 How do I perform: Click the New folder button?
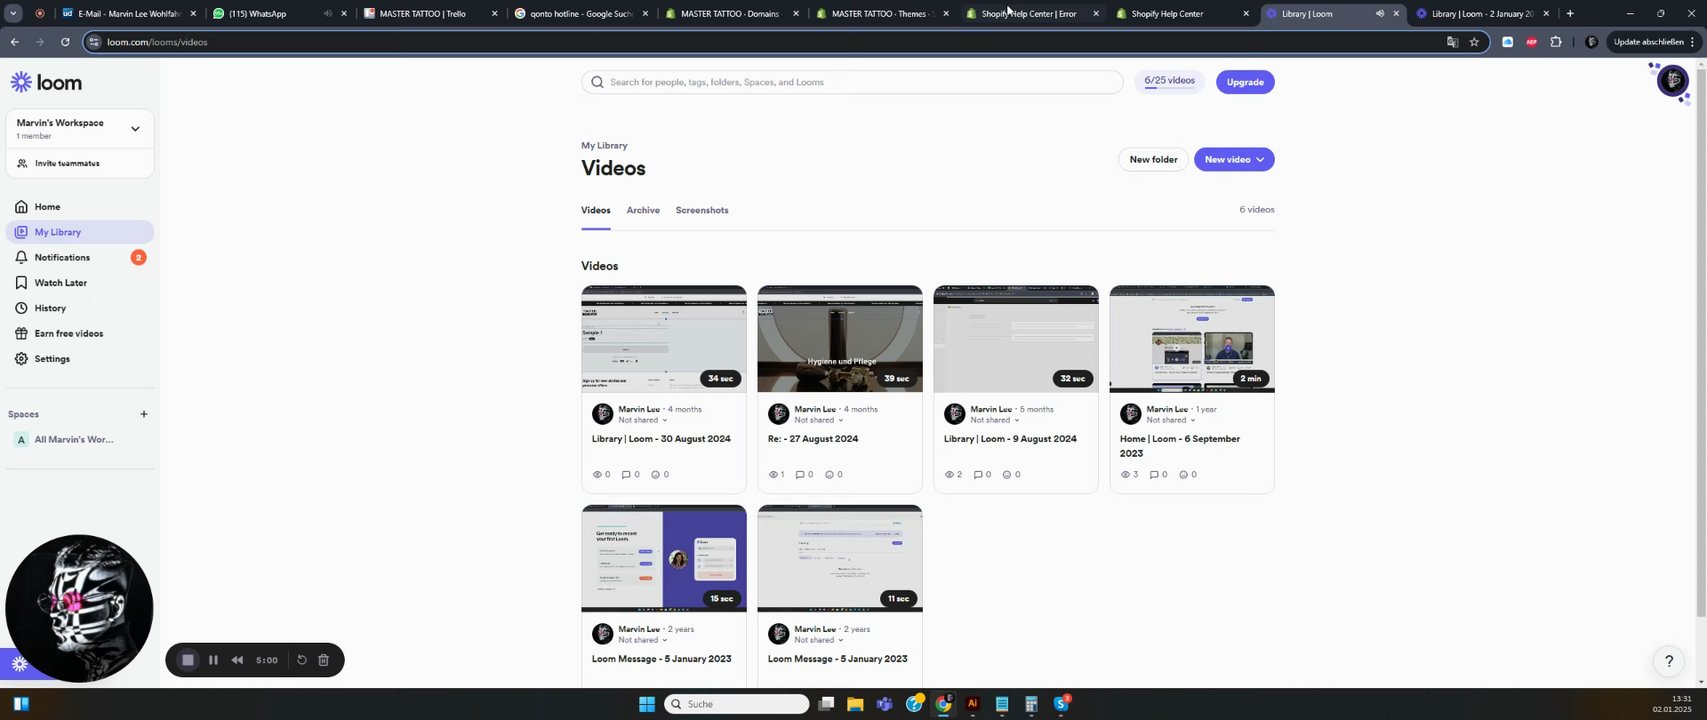[x=1153, y=160]
